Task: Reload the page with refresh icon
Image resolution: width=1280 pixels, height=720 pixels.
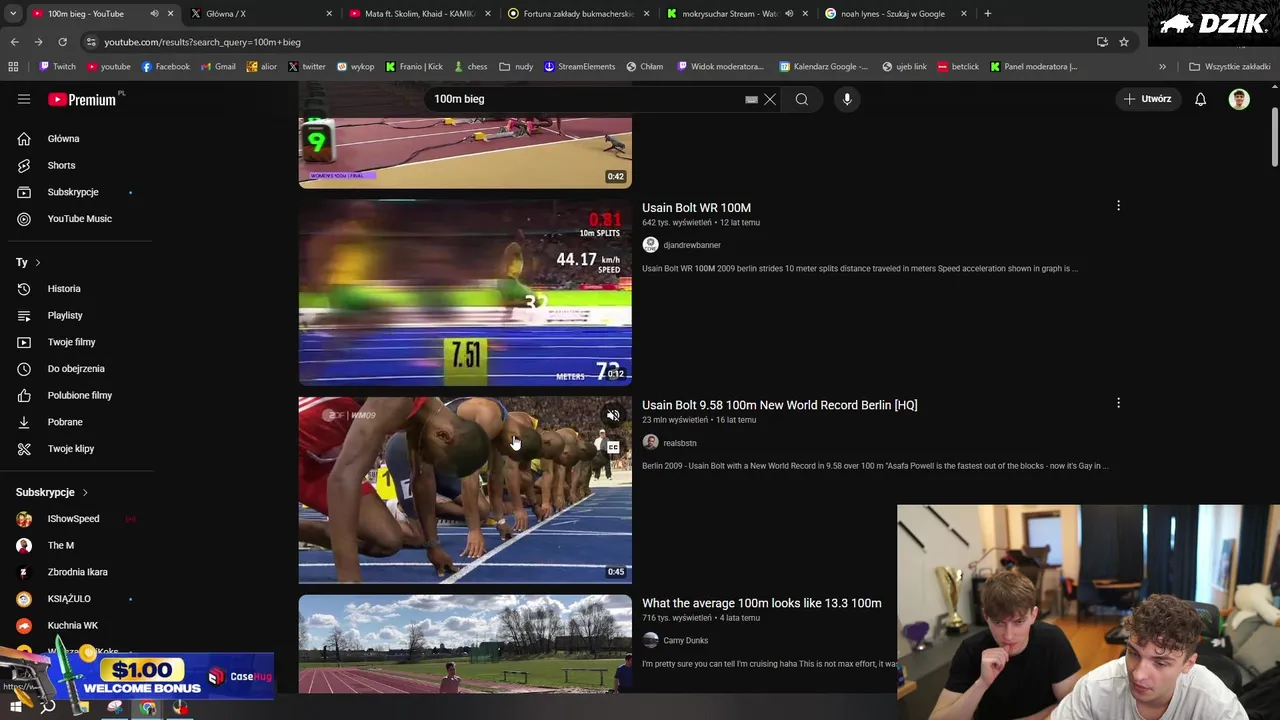Action: pos(62,42)
